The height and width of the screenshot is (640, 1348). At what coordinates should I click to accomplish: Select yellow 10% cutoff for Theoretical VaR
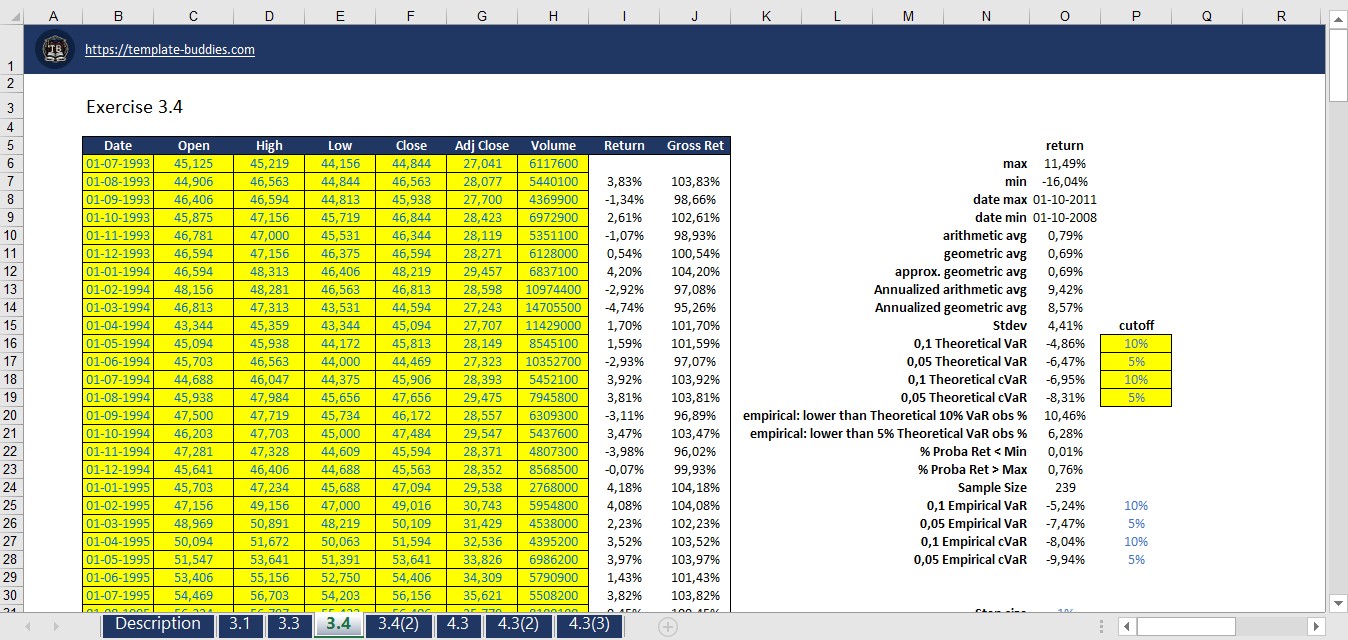pyautogui.click(x=1135, y=343)
